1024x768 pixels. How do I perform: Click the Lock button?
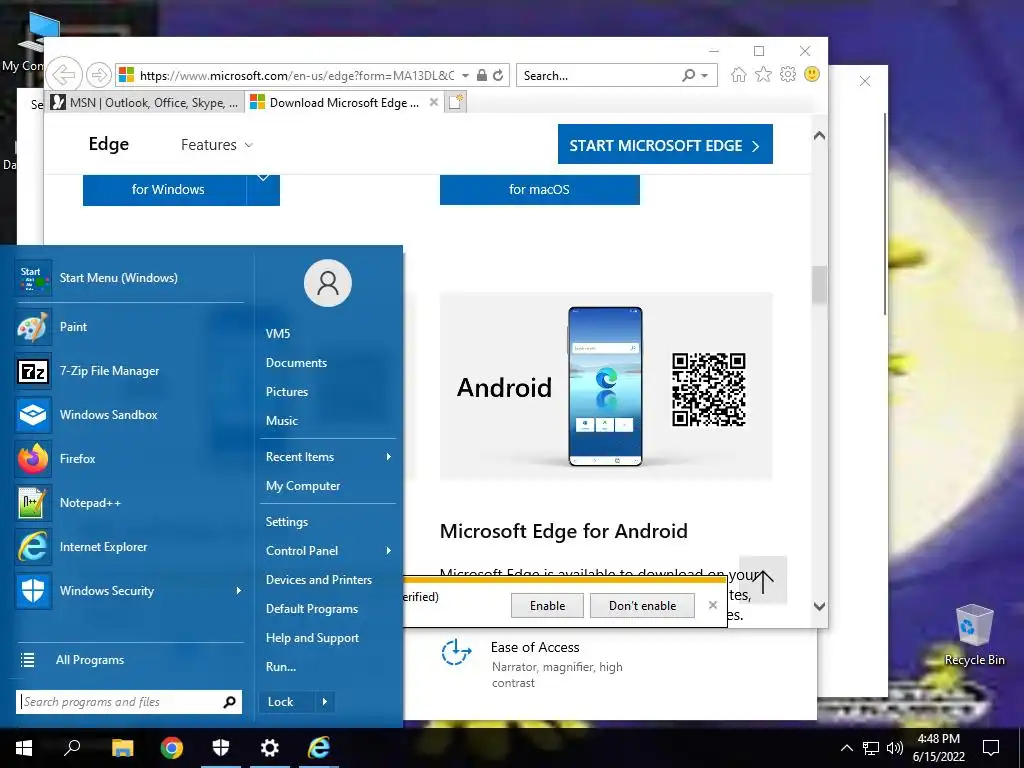(x=287, y=702)
